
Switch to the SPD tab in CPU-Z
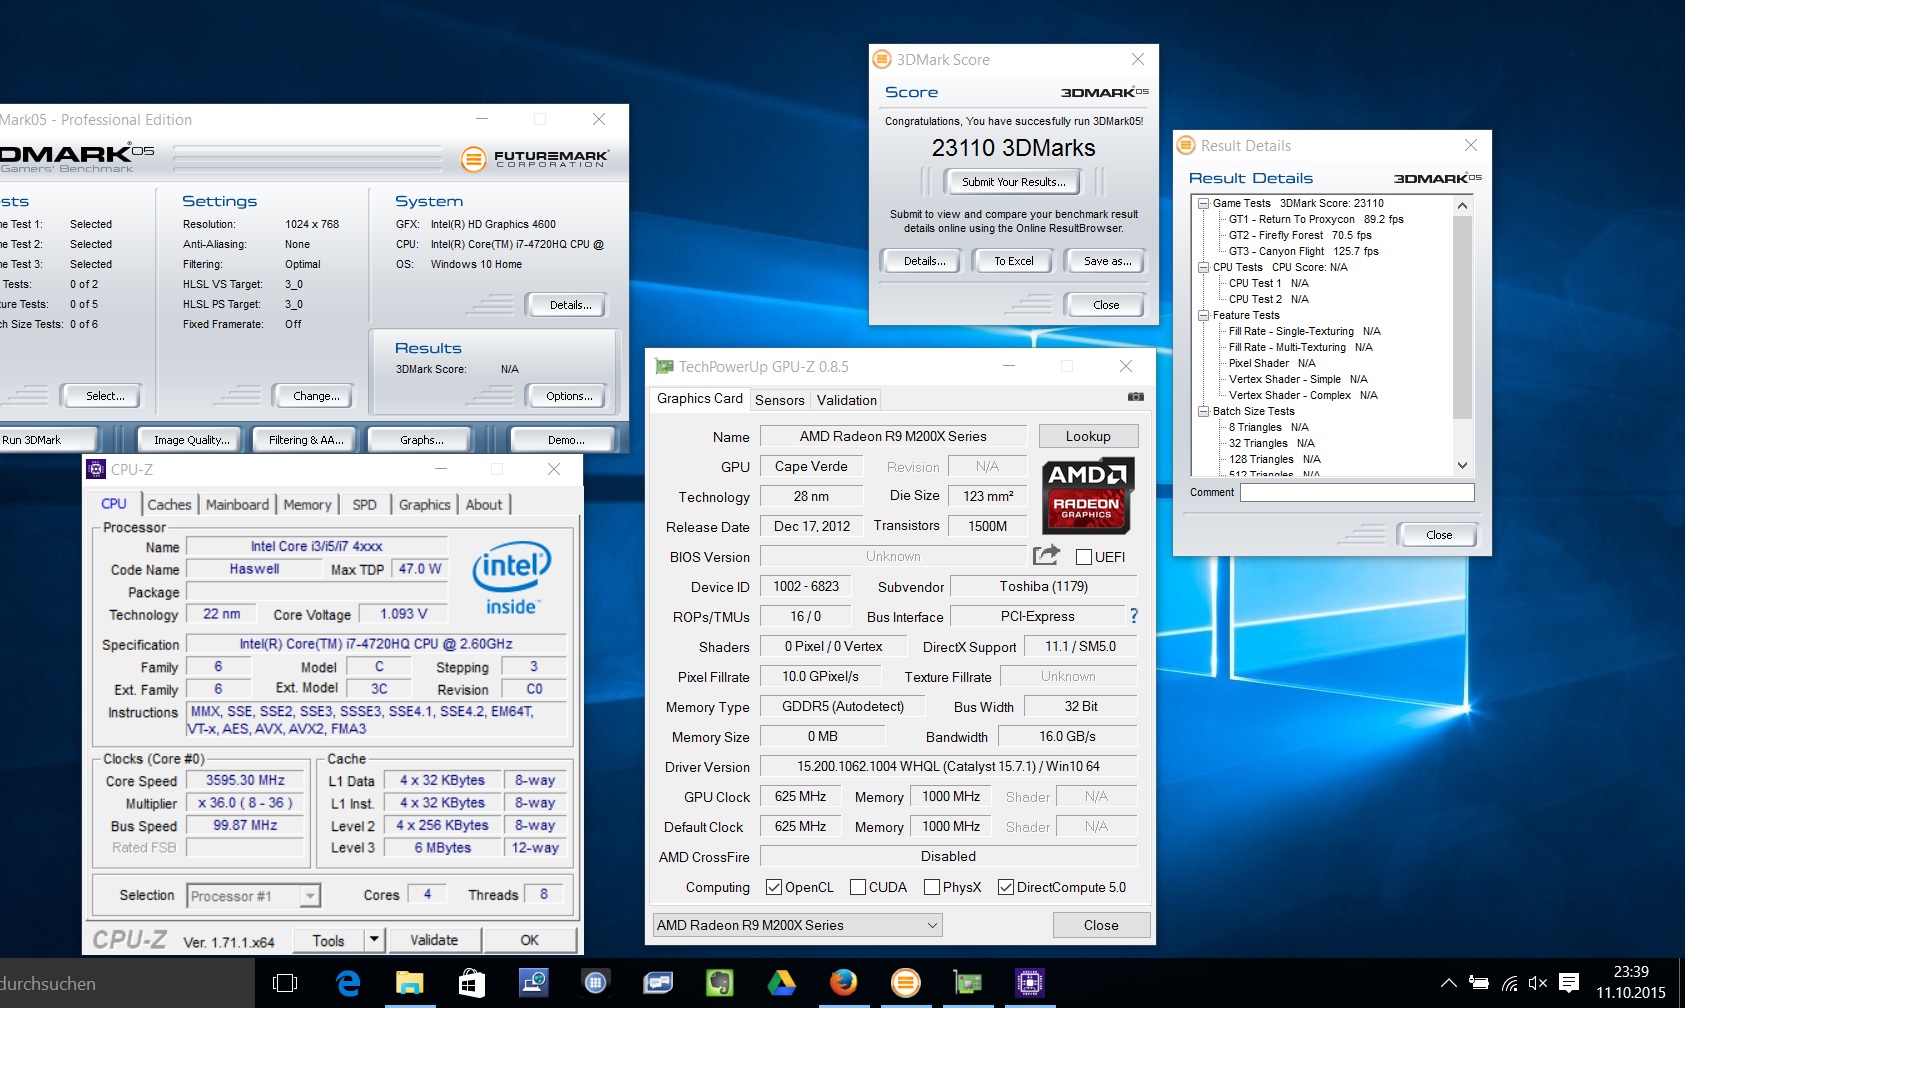pyautogui.click(x=364, y=505)
